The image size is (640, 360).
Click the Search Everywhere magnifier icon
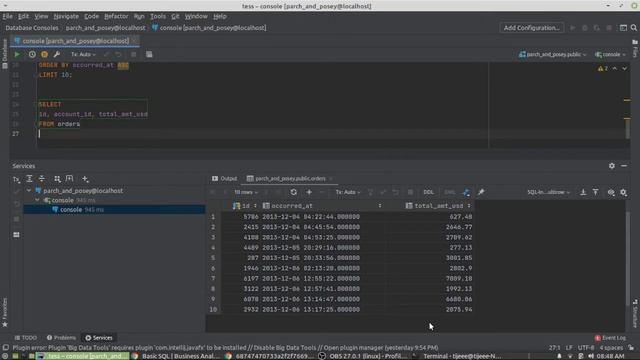click(x=633, y=28)
